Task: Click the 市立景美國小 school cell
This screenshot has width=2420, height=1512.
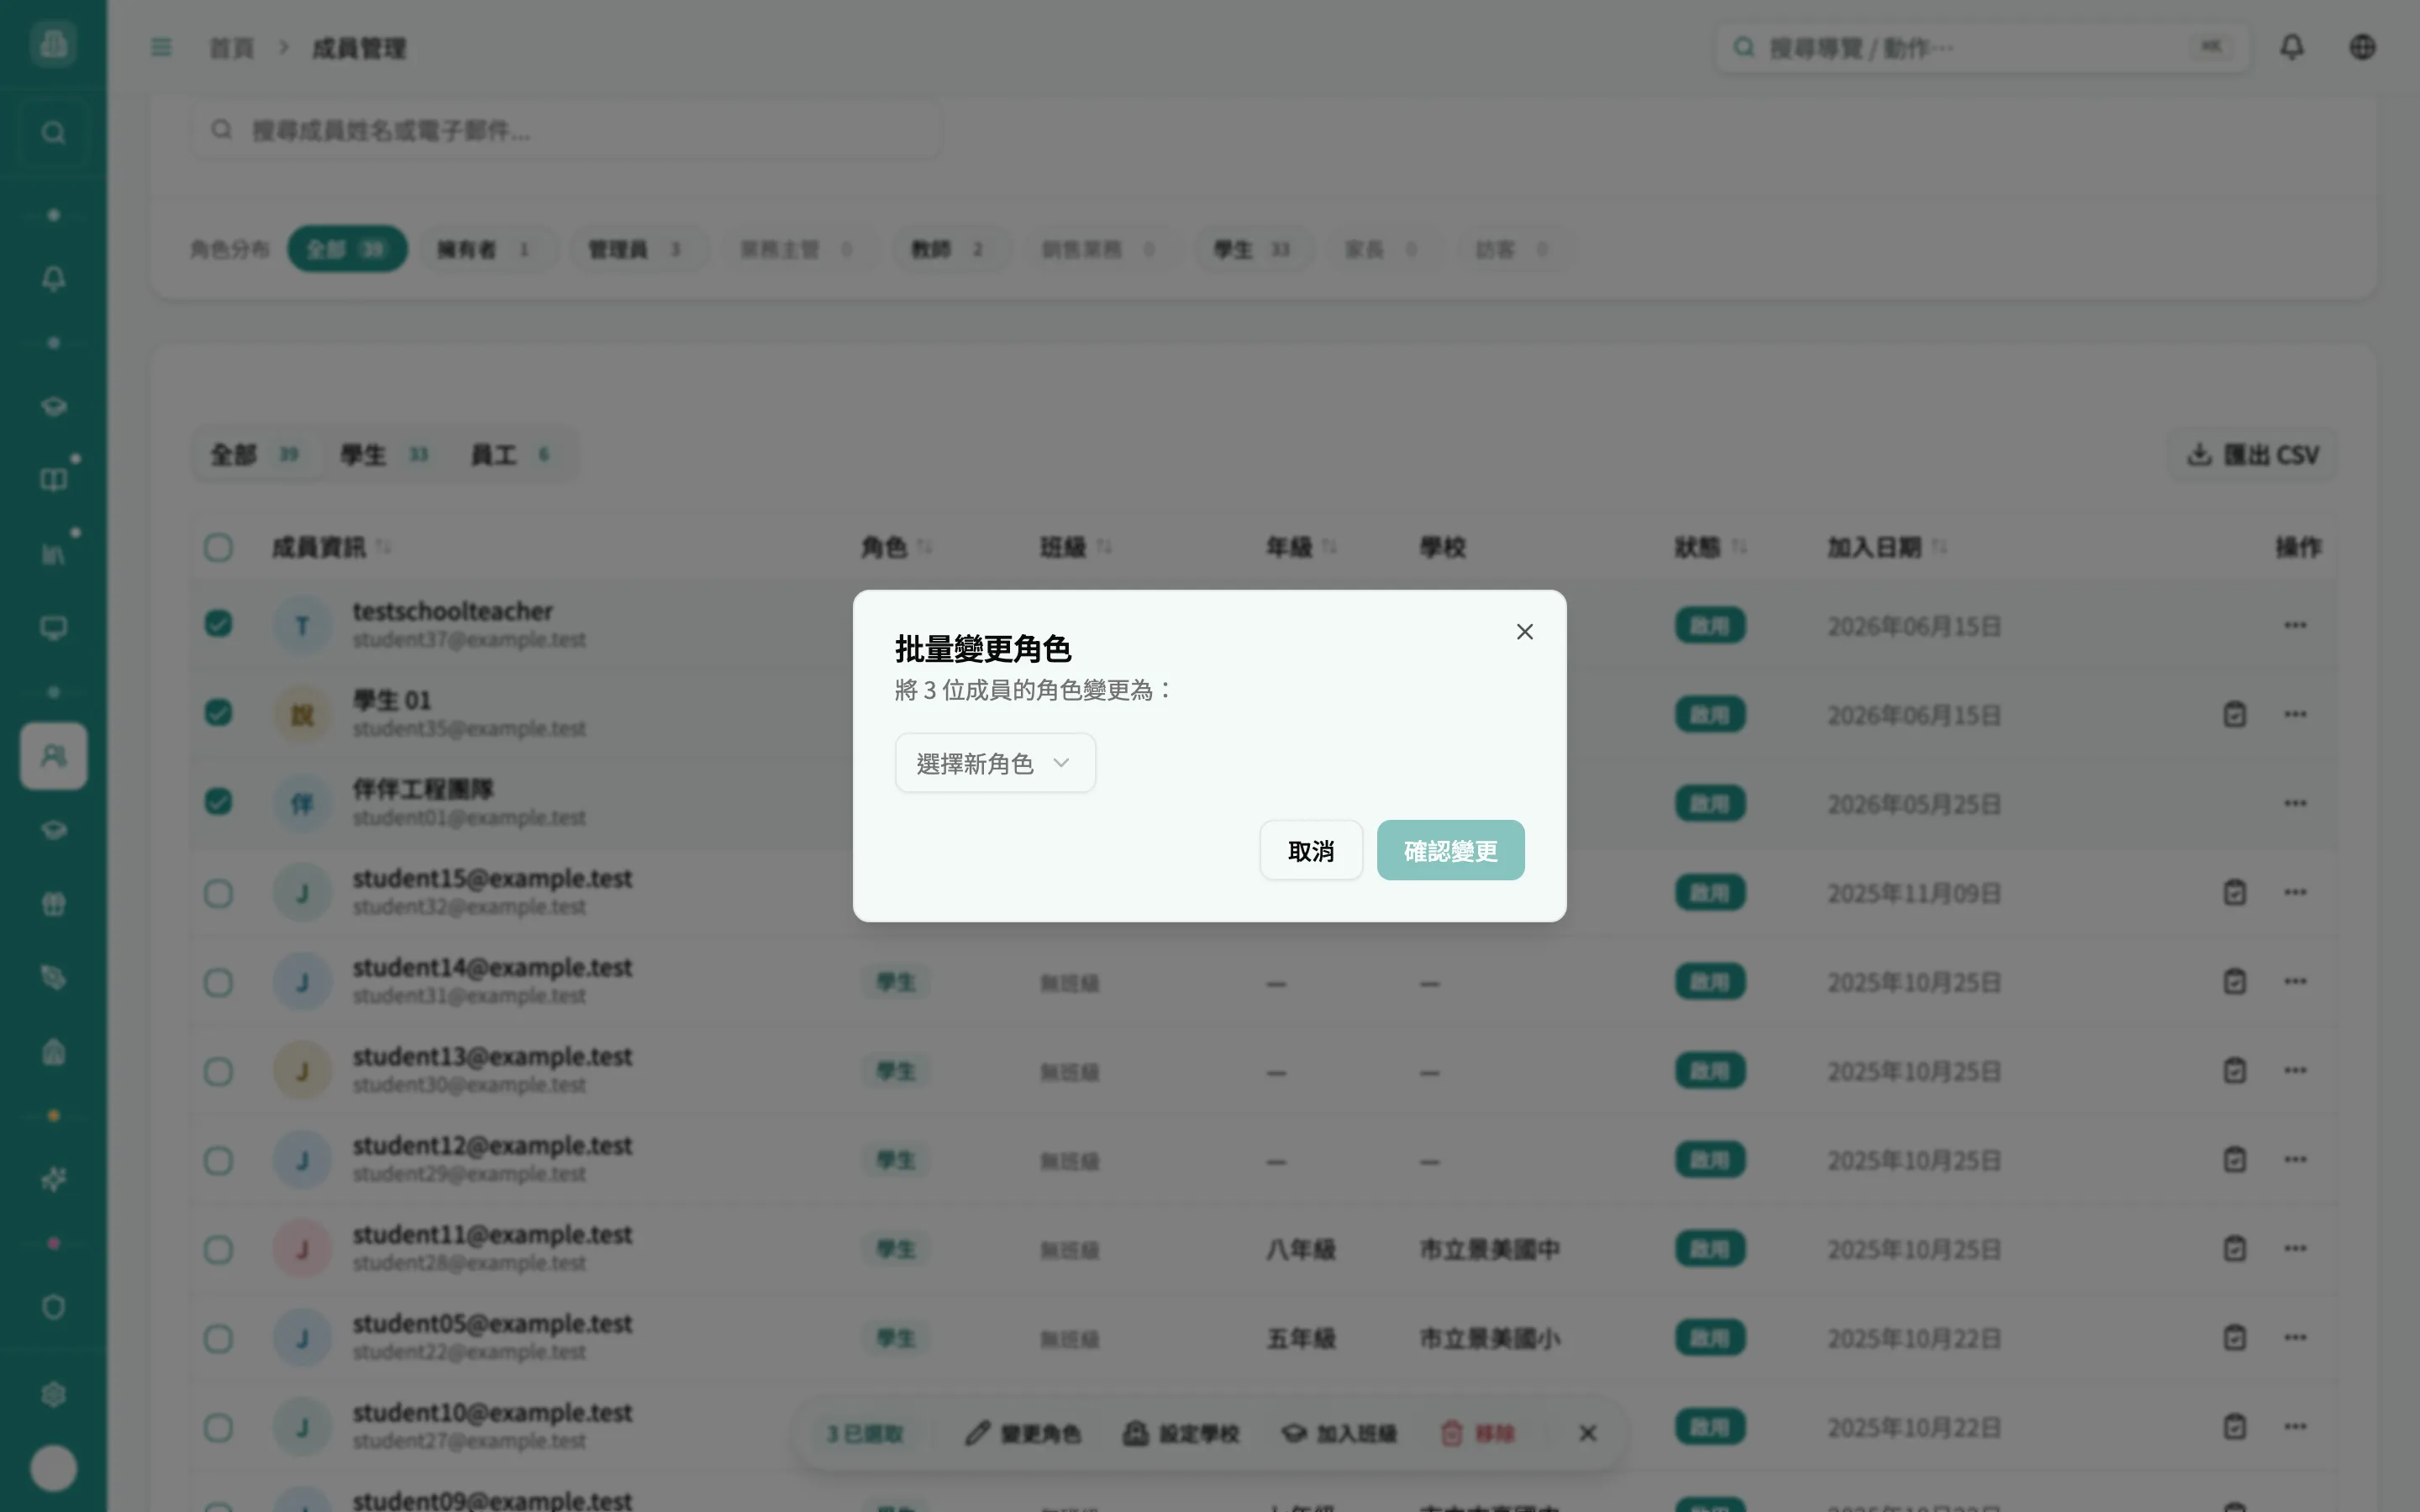Action: [1490, 1339]
